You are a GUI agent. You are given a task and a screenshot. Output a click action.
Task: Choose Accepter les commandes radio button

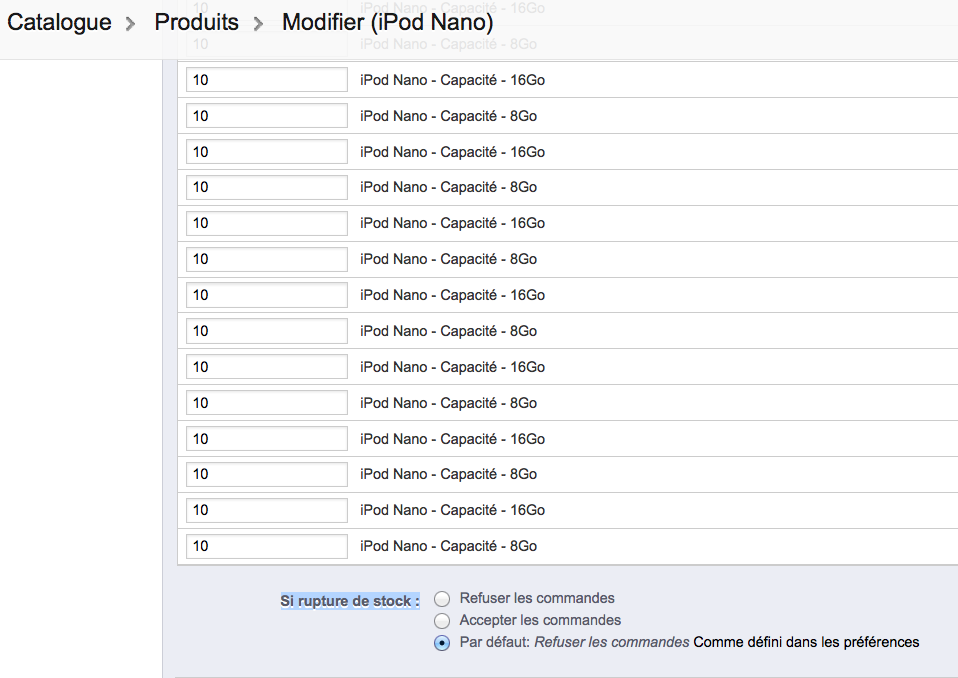(x=442, y=621)
